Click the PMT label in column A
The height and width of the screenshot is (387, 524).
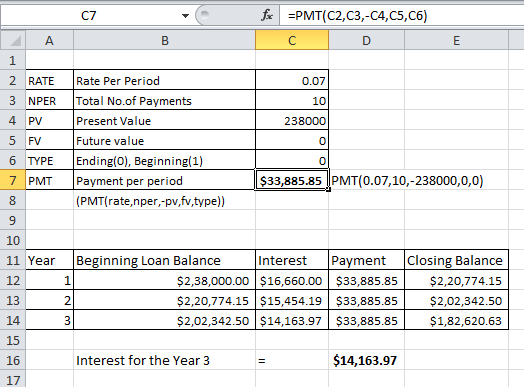click(49, 180)
